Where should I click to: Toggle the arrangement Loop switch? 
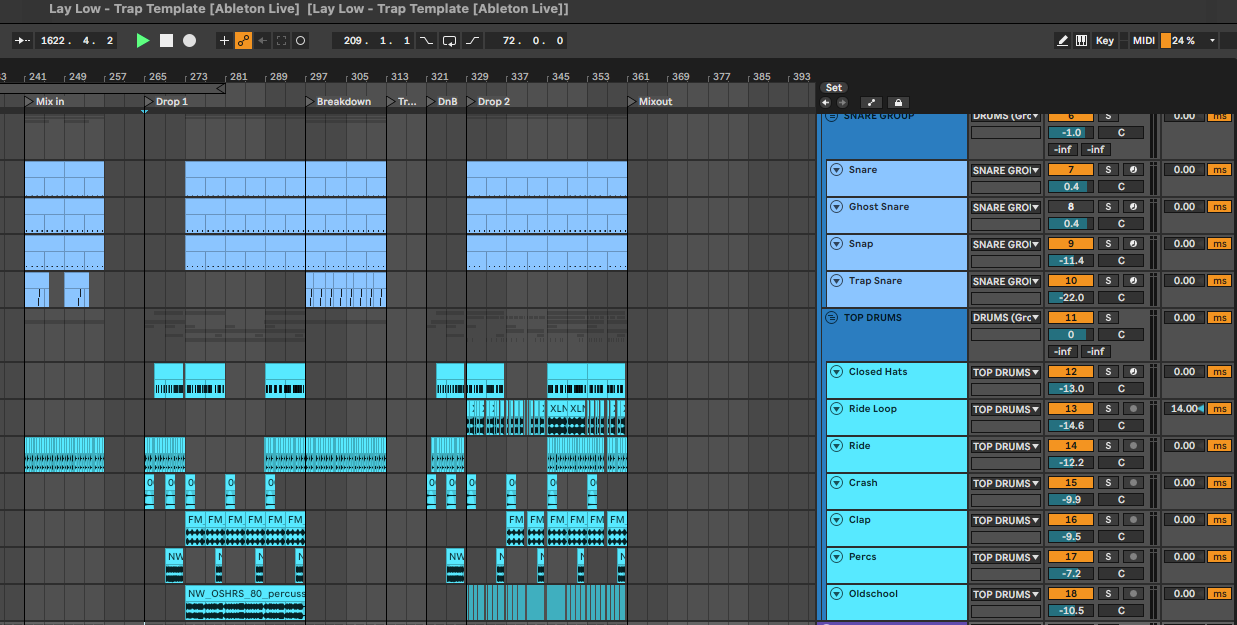click(449, 41)
